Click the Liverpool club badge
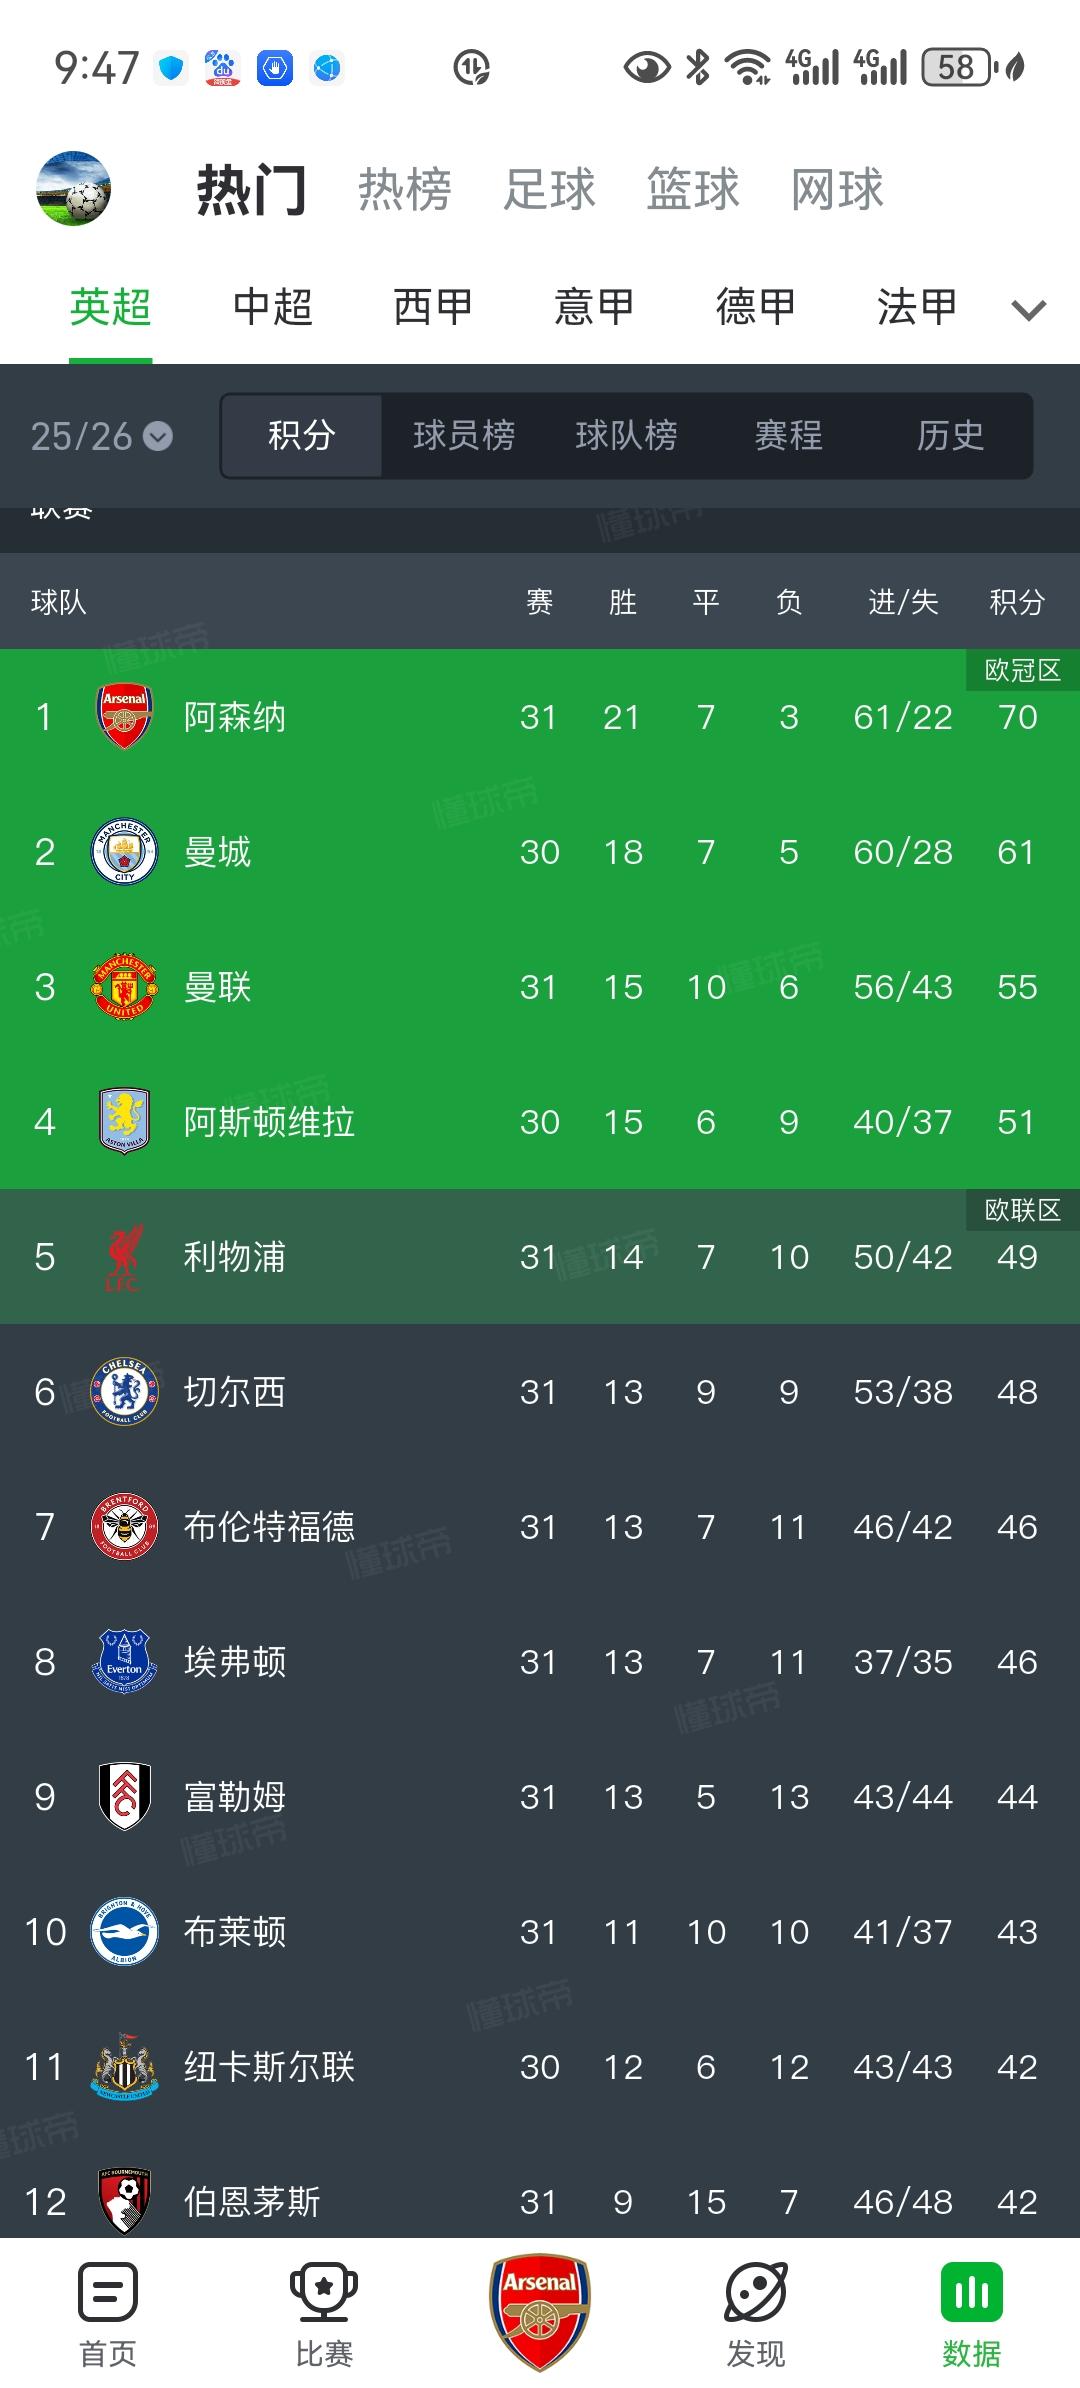Screen dimensions: 1080x2388 pos(124,1257)
